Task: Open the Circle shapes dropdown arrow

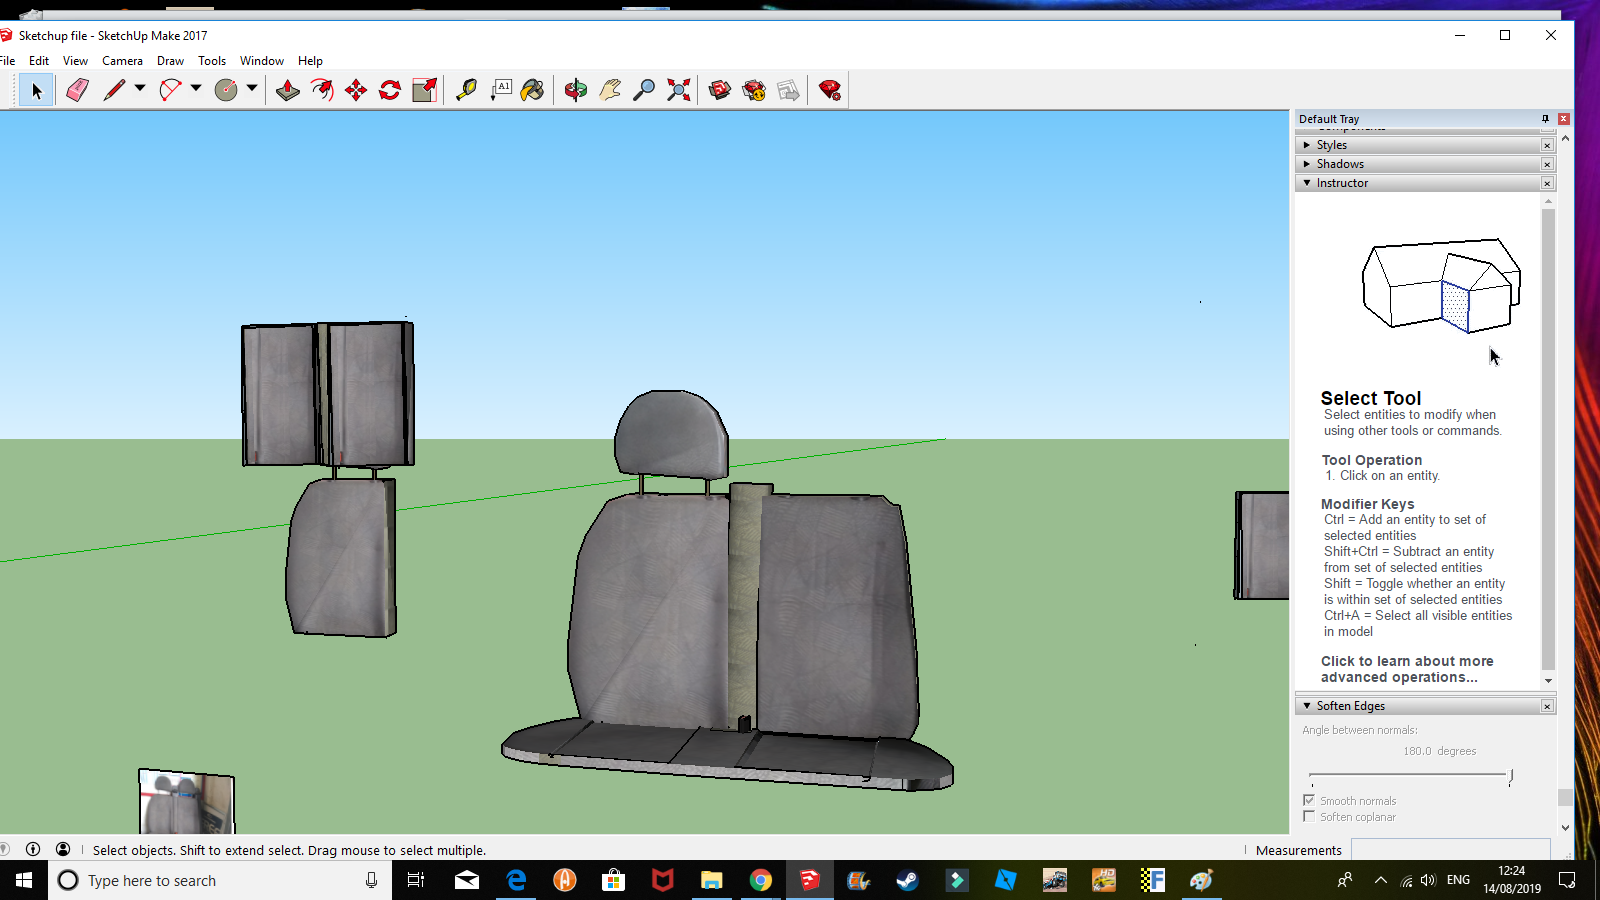Action: [252, 88]
